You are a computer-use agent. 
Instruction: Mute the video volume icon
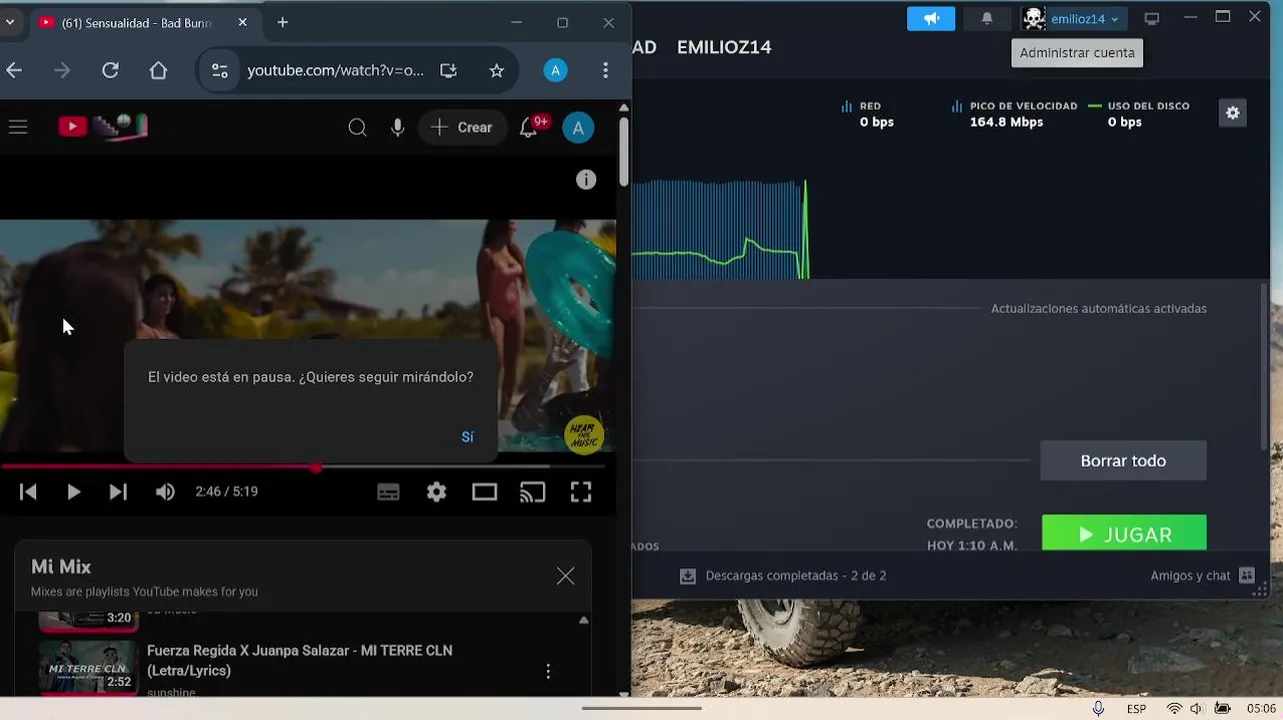(165, 491)
